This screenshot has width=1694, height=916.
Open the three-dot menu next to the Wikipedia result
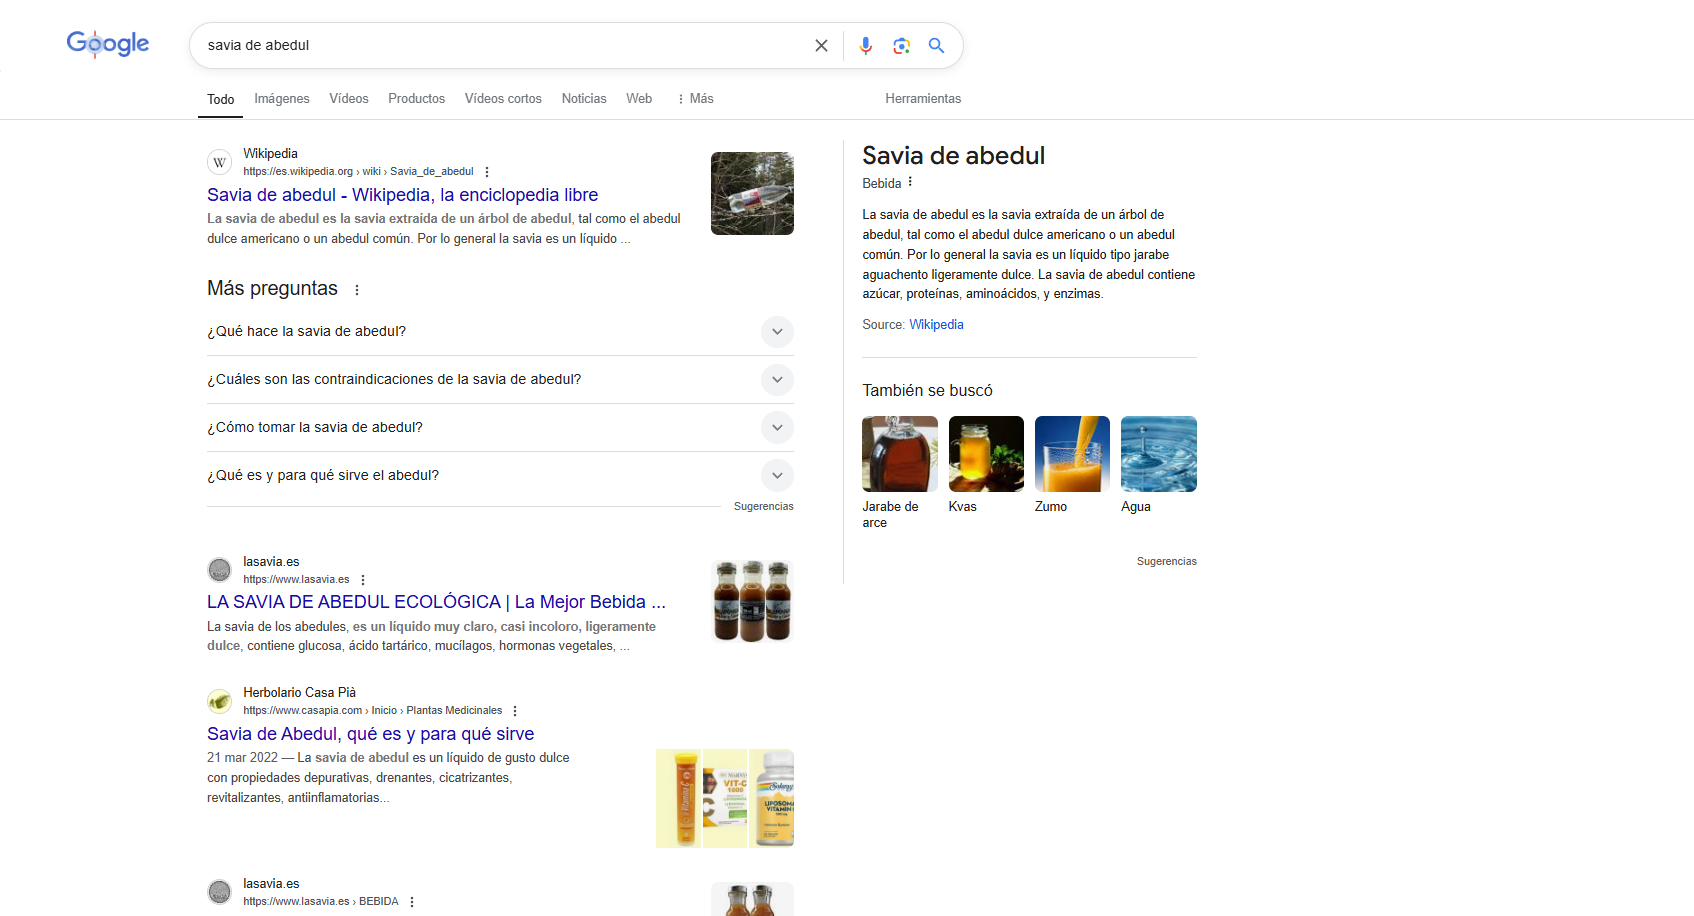click(x=487, y=171)
